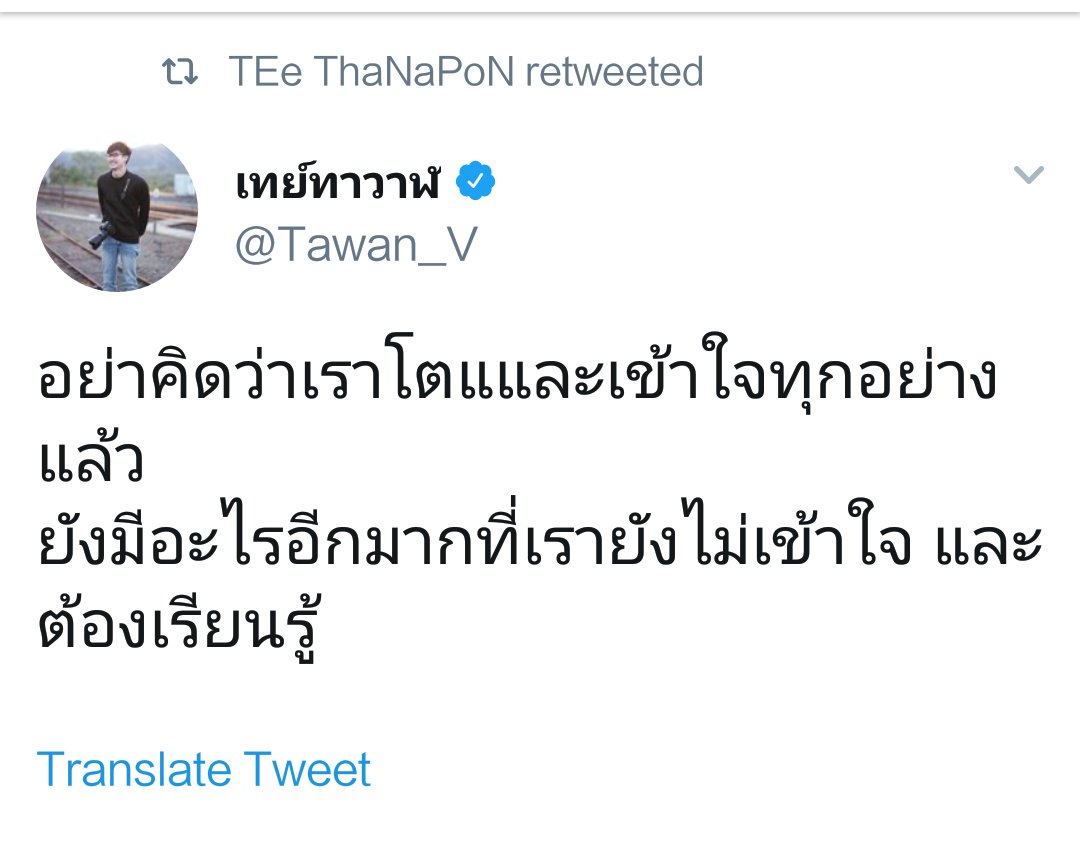Click the man standing in the avatar

(x=123, y=215)
